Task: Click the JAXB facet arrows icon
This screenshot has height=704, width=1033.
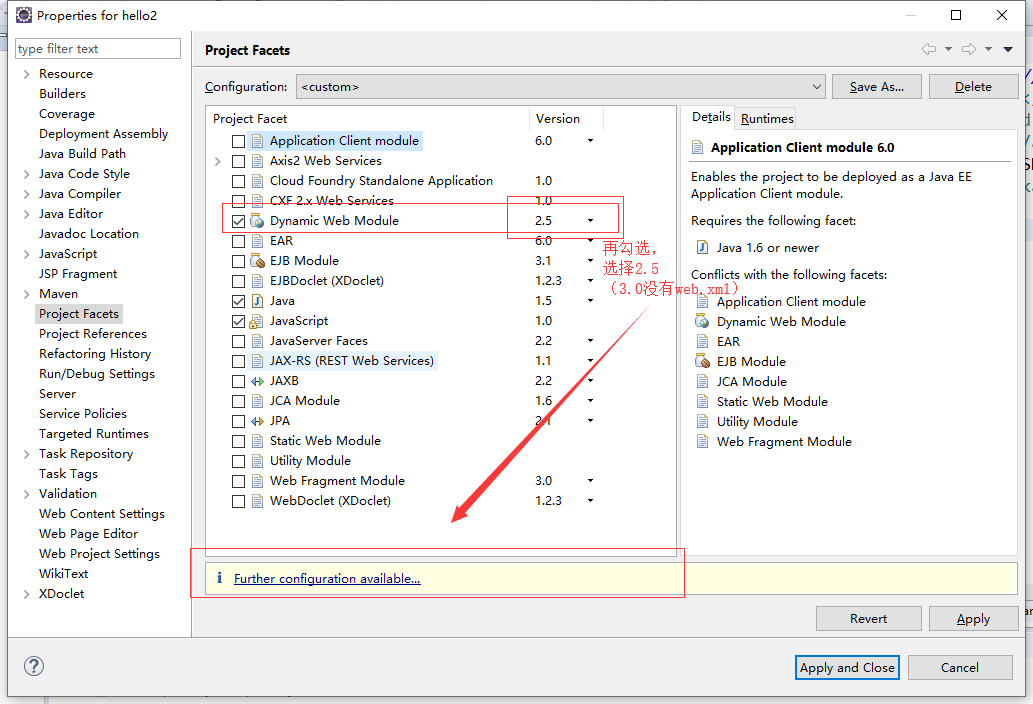Action: [x=257, y=381]
